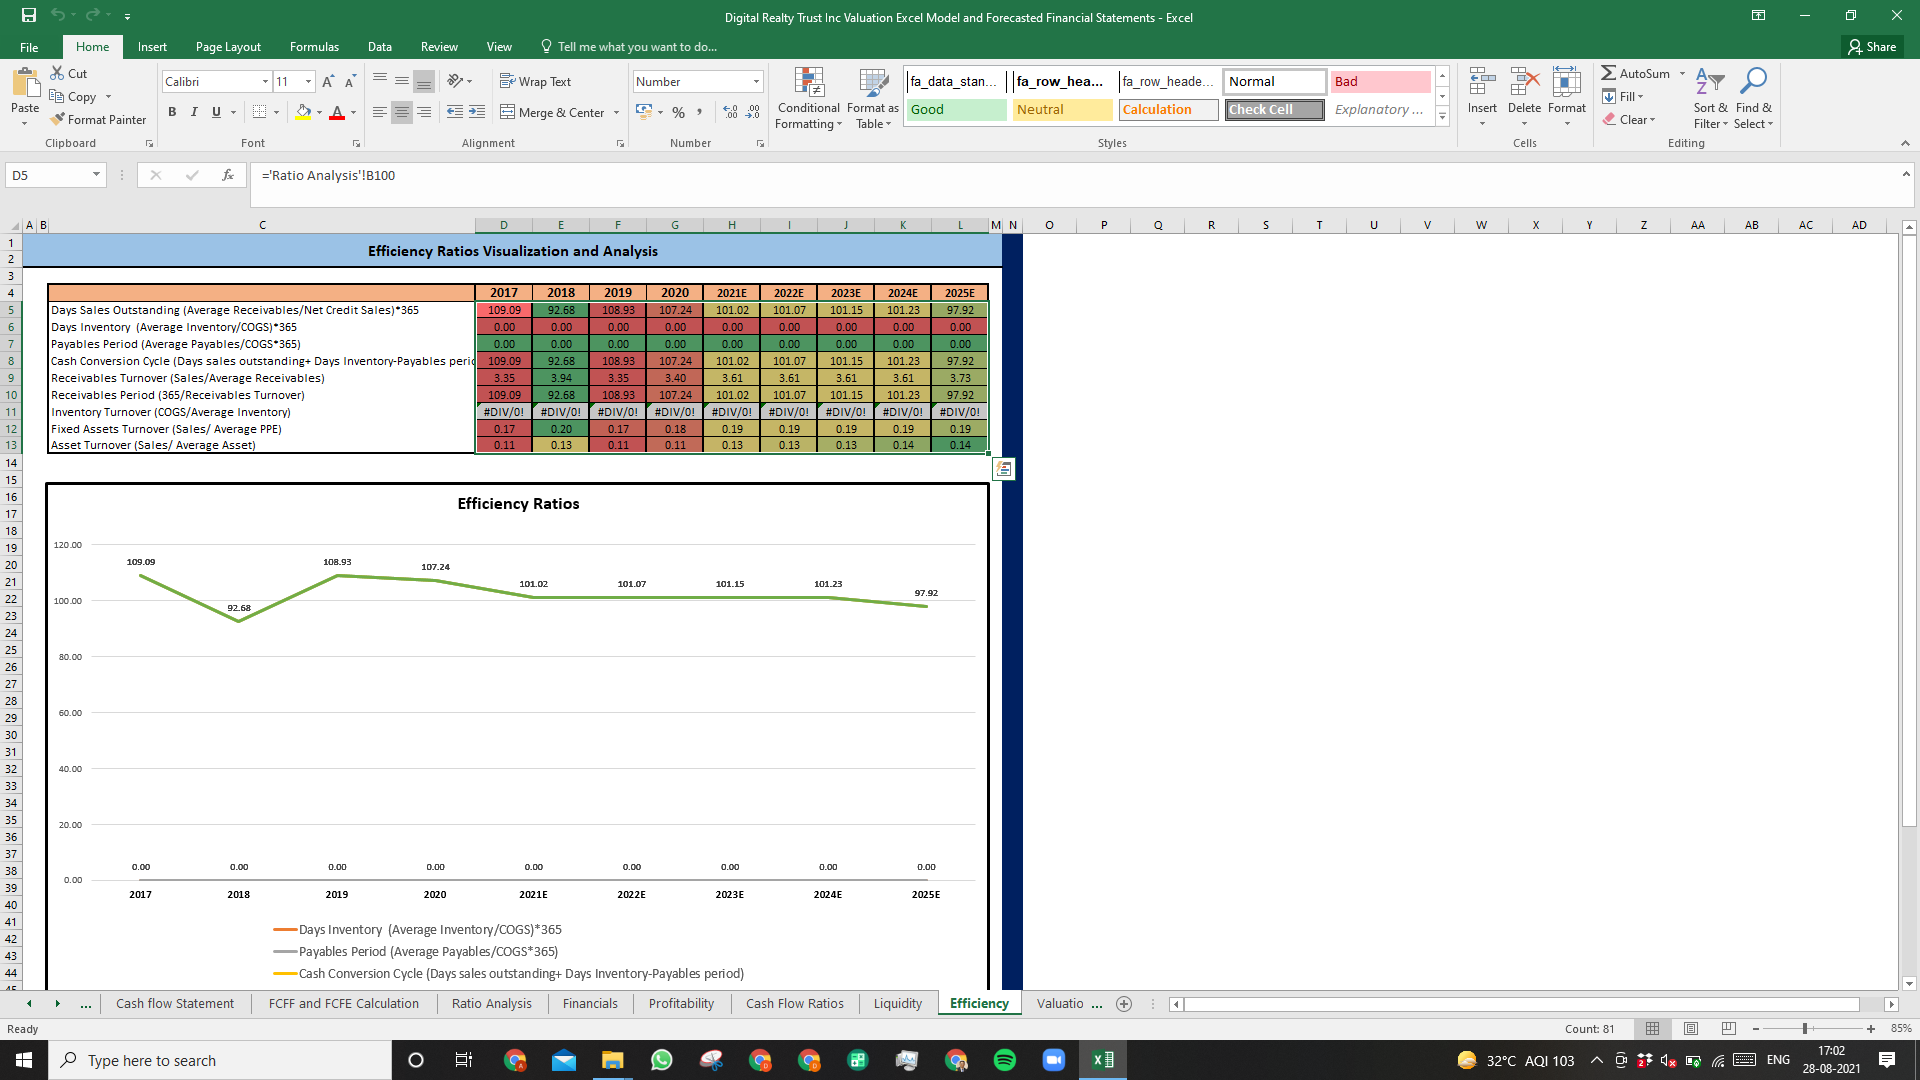Open the font size dropdown arrow
This screenshot has height=1080, width=1920.
click(x=308, y=82)
